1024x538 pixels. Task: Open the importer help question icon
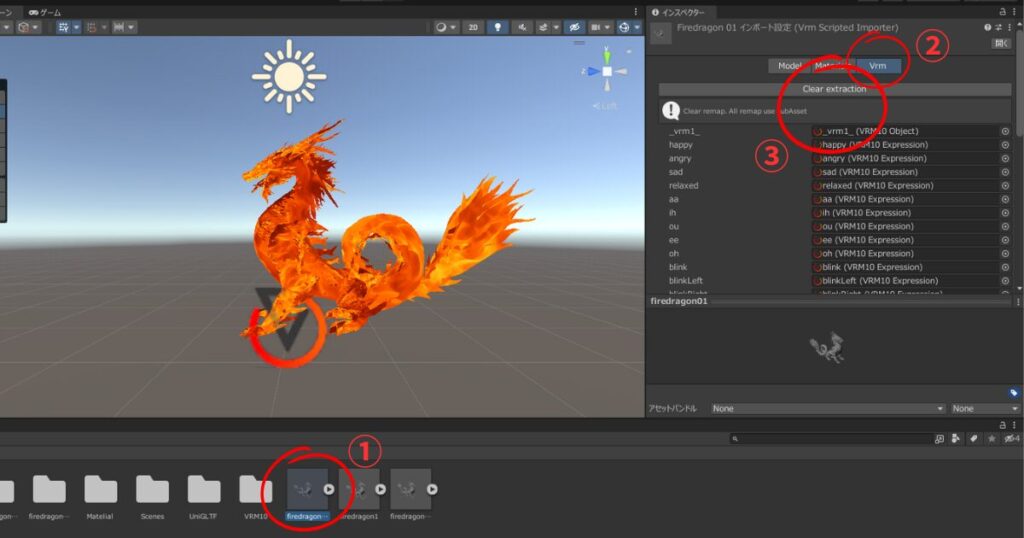987,27
